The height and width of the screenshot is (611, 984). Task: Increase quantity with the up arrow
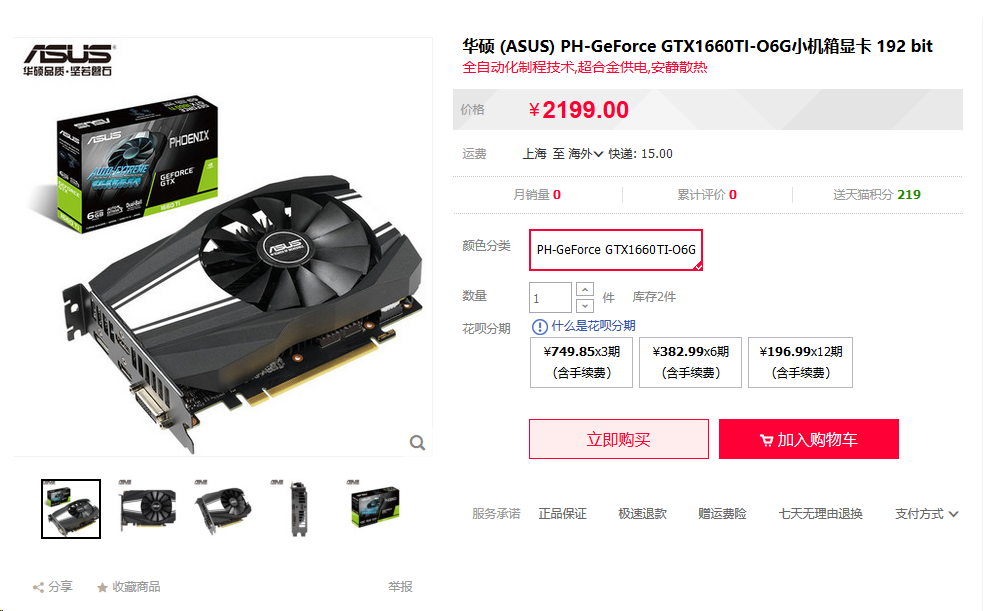[584, 289]
